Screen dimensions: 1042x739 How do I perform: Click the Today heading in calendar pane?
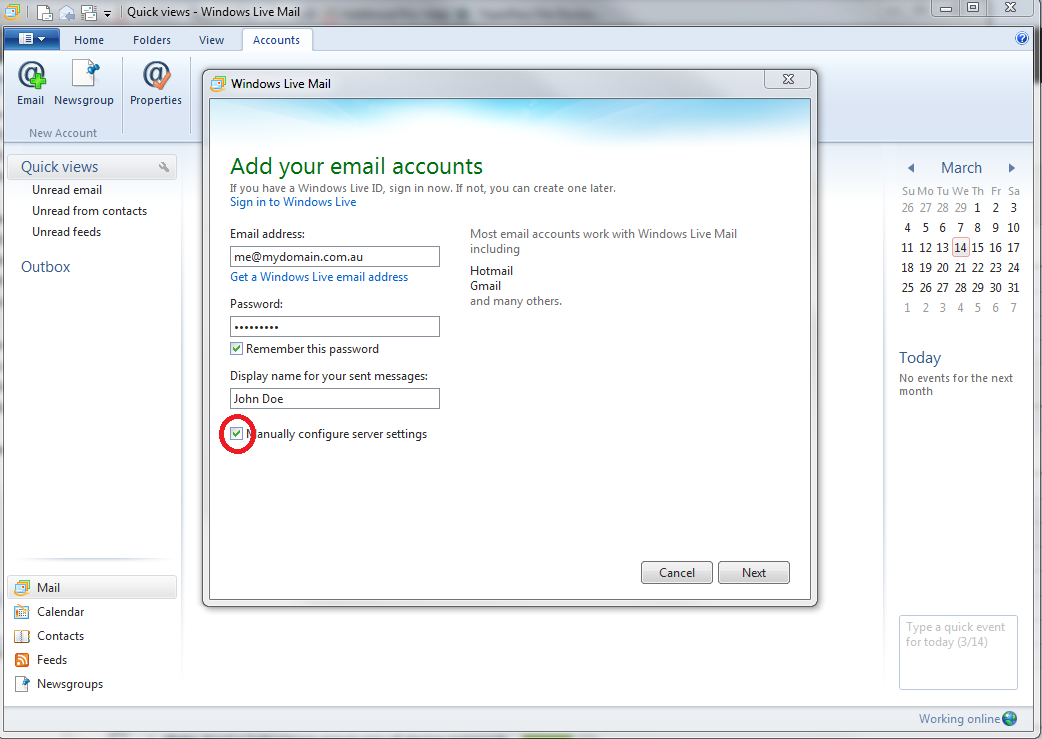point(920,358)
